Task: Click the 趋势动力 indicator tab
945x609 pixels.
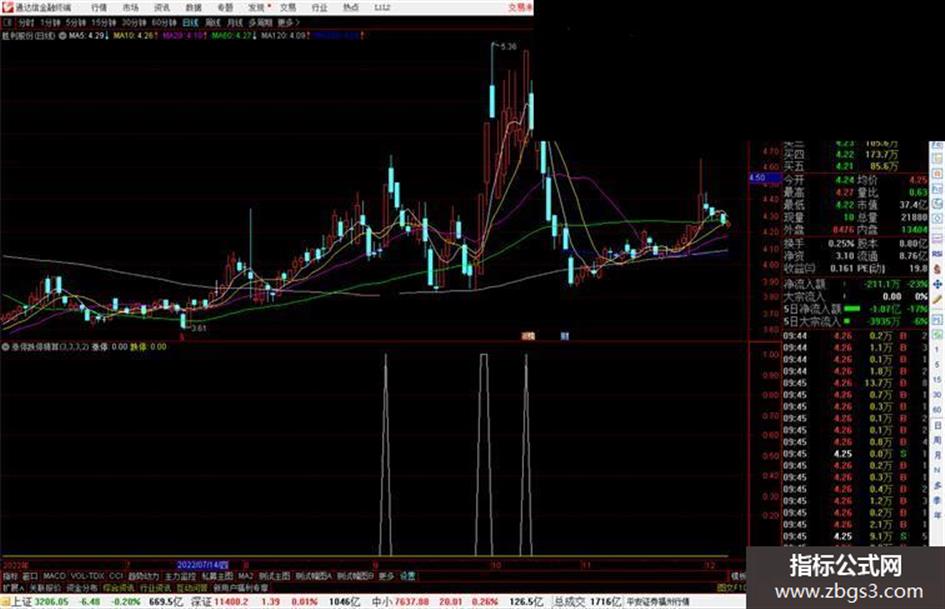Action: click(143, 576)
